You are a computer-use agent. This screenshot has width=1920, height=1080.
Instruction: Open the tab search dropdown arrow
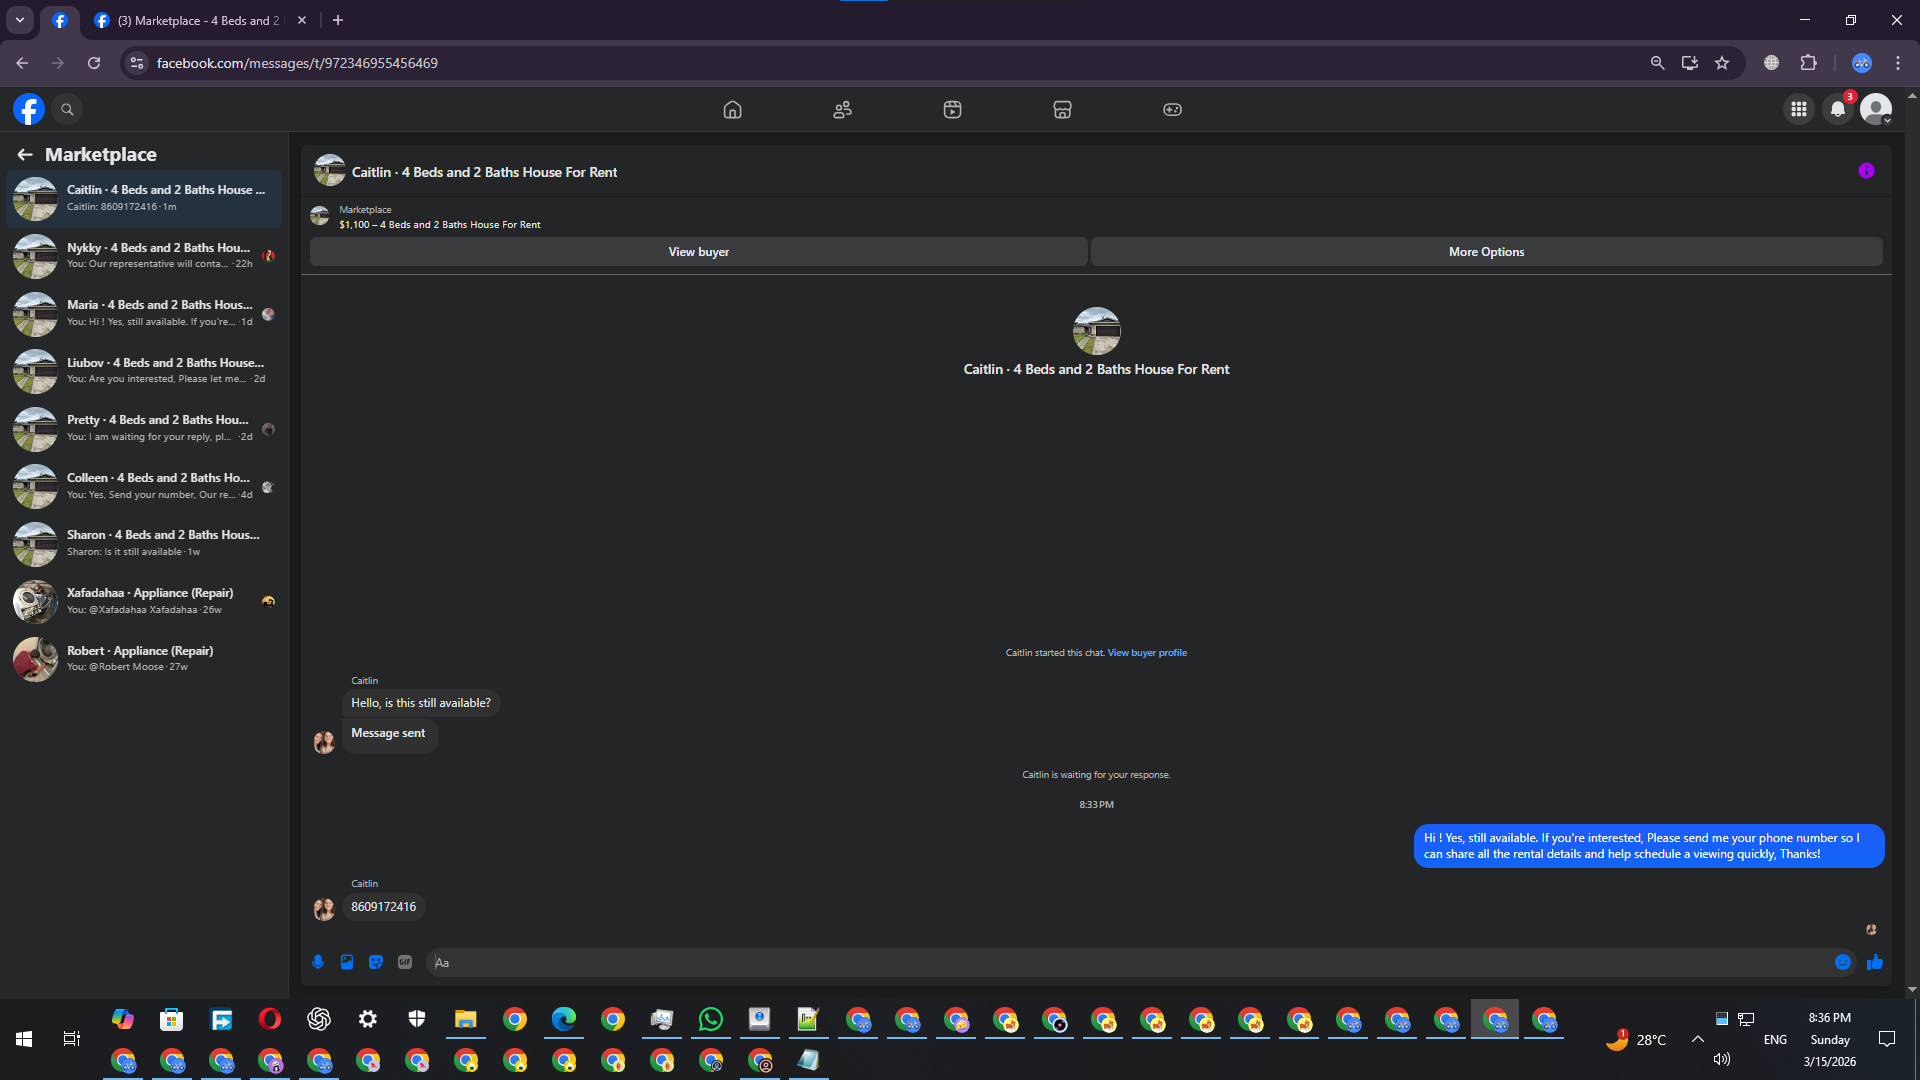pyautogui.click(x=19, y=20)
